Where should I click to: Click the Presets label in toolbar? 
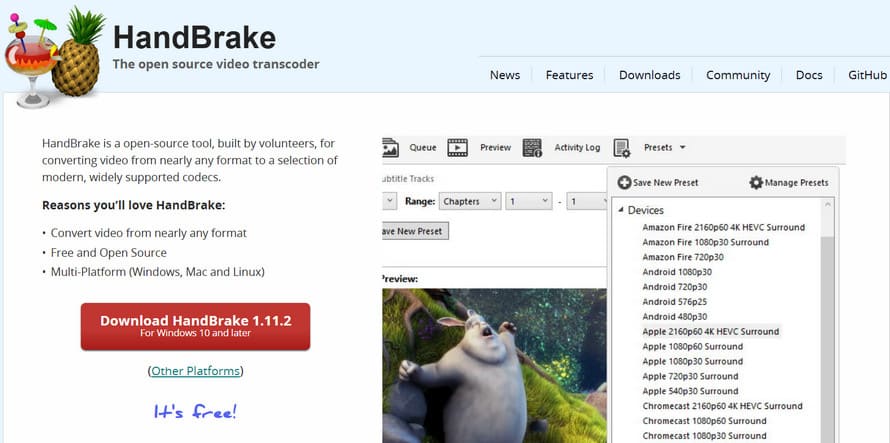pyautogui.click(x=658, y=148)
